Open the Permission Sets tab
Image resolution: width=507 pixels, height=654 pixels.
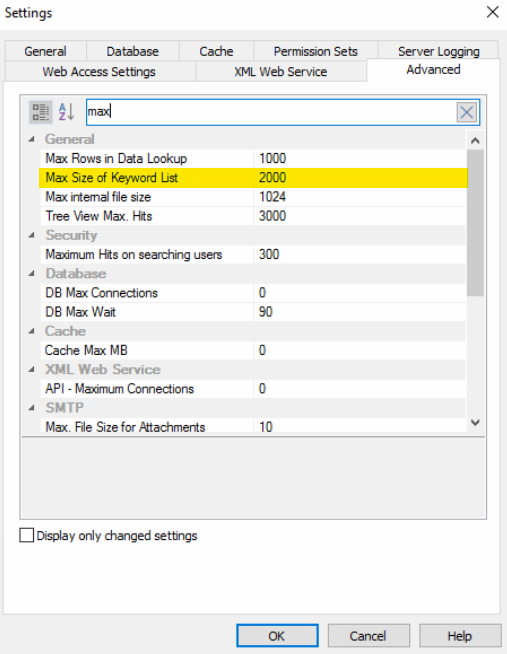coord(316,51)
